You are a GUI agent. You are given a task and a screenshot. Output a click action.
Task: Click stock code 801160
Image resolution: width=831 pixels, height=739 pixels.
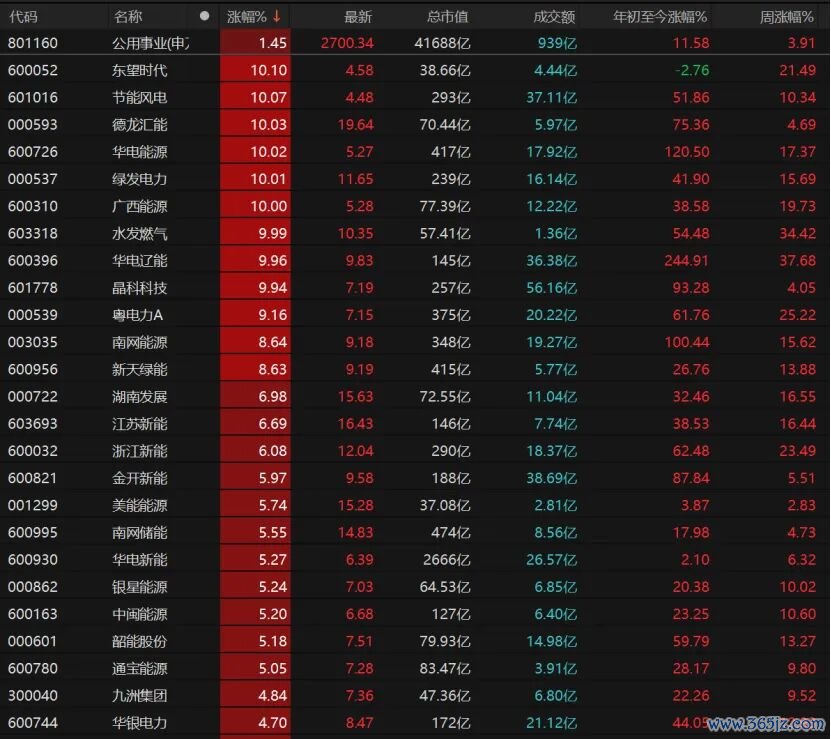[33, 43]
